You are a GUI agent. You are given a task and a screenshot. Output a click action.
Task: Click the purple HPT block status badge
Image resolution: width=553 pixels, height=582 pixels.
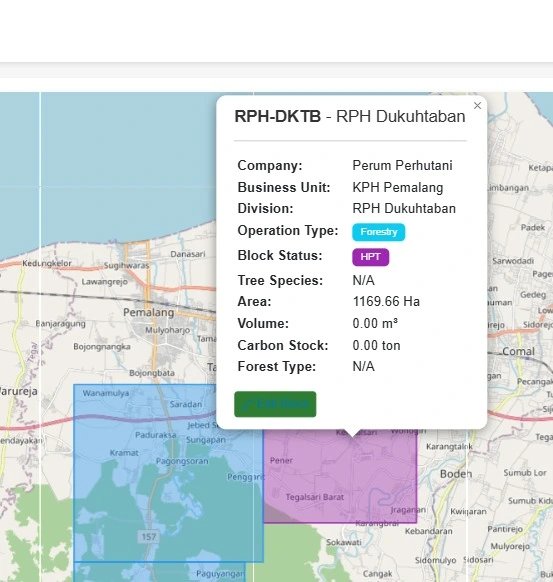pyautogui.click(x=370, y=257)
